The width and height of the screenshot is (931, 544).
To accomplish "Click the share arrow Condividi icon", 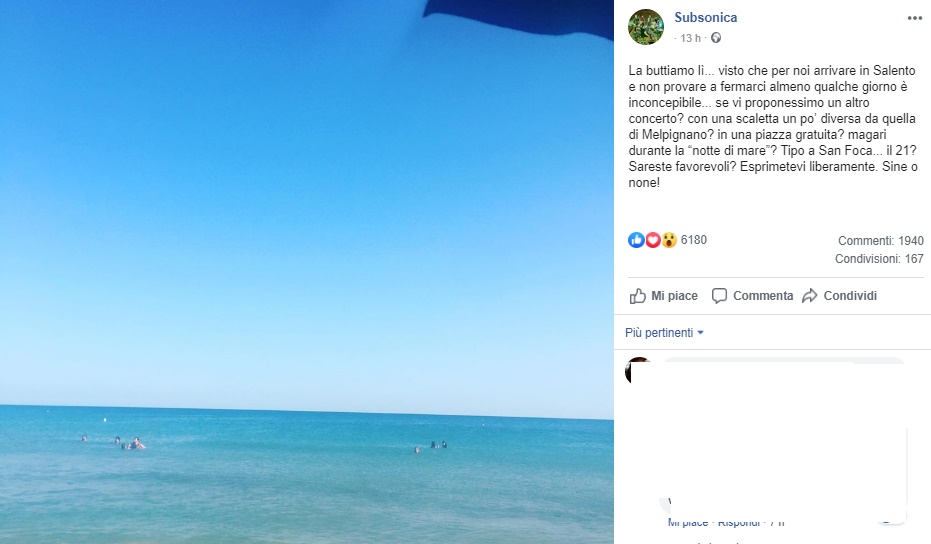I will [810, 296].
